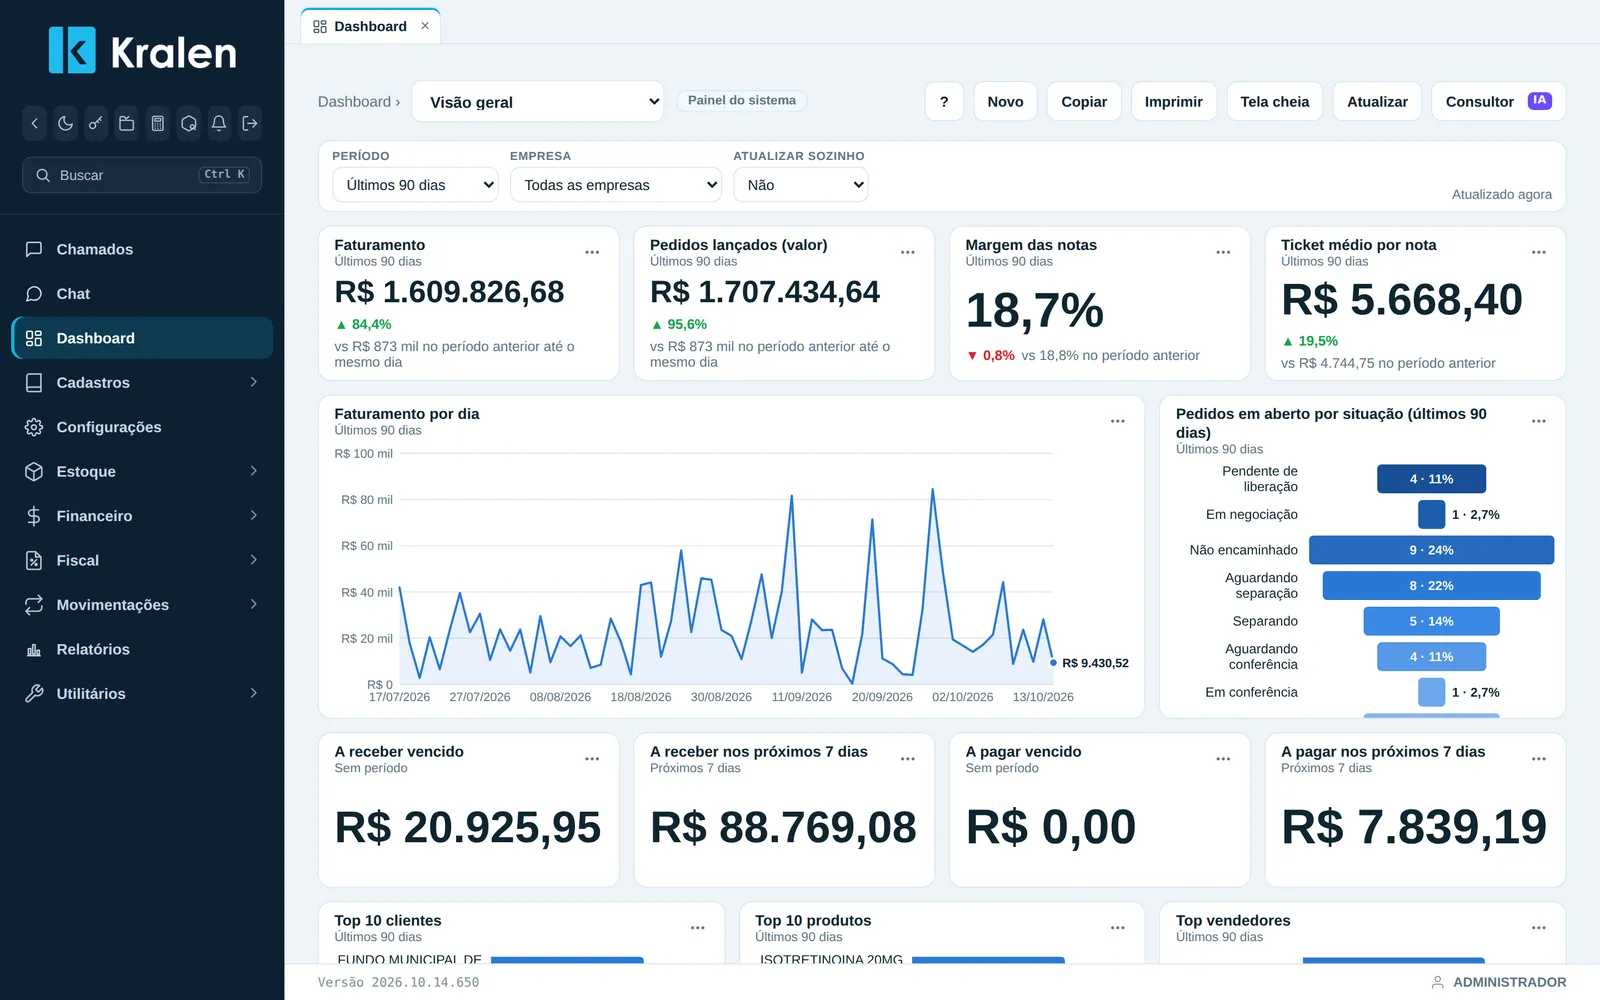Click the folder icon in the sidebar toolbar
1600x1000 pixels.
click(127, 124)
